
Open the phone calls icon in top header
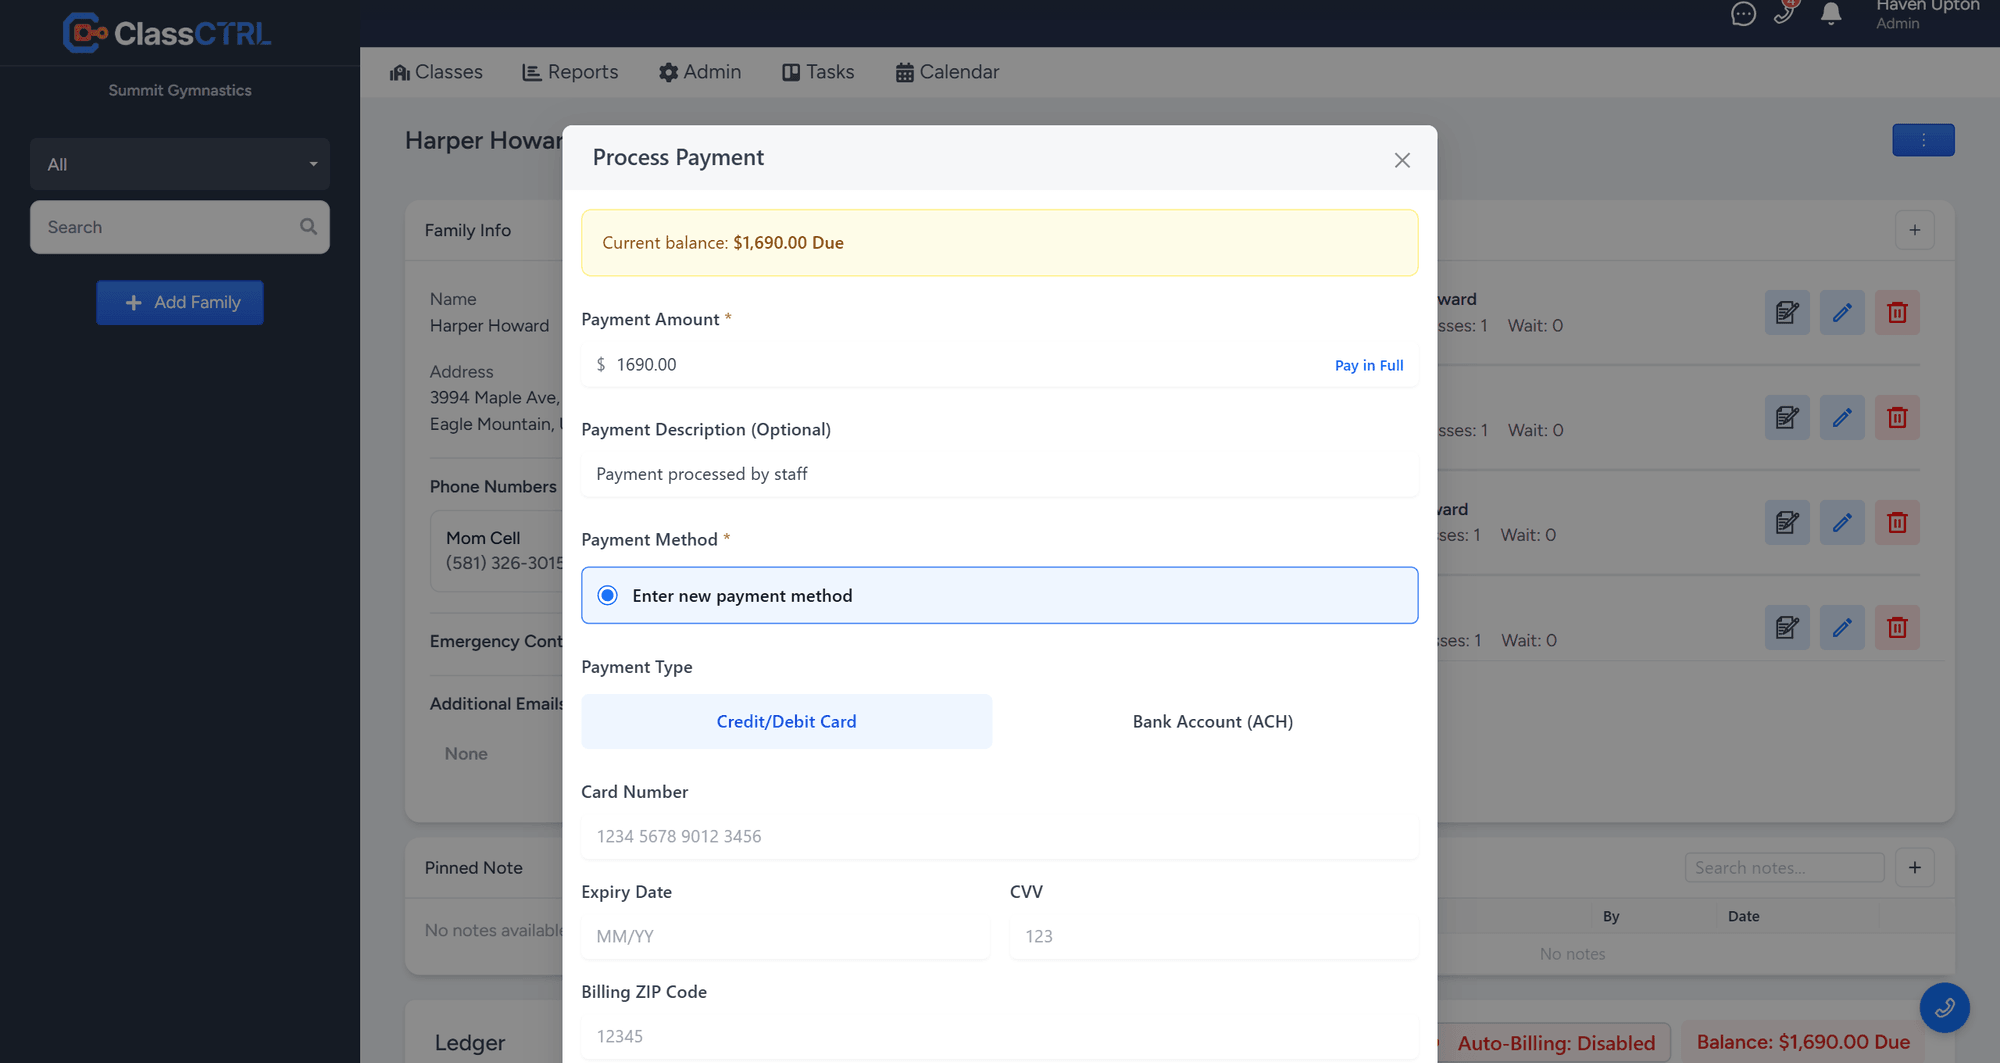1785,12
